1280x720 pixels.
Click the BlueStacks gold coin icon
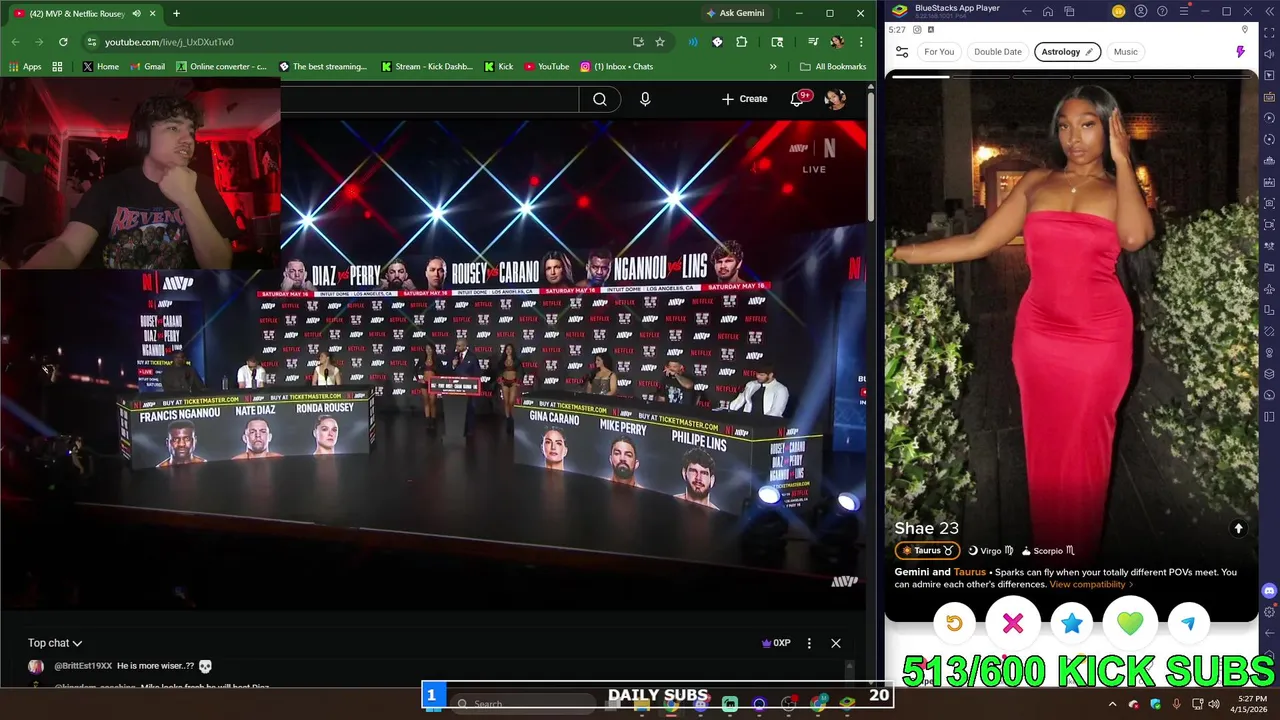click(x=1119, y=12)
